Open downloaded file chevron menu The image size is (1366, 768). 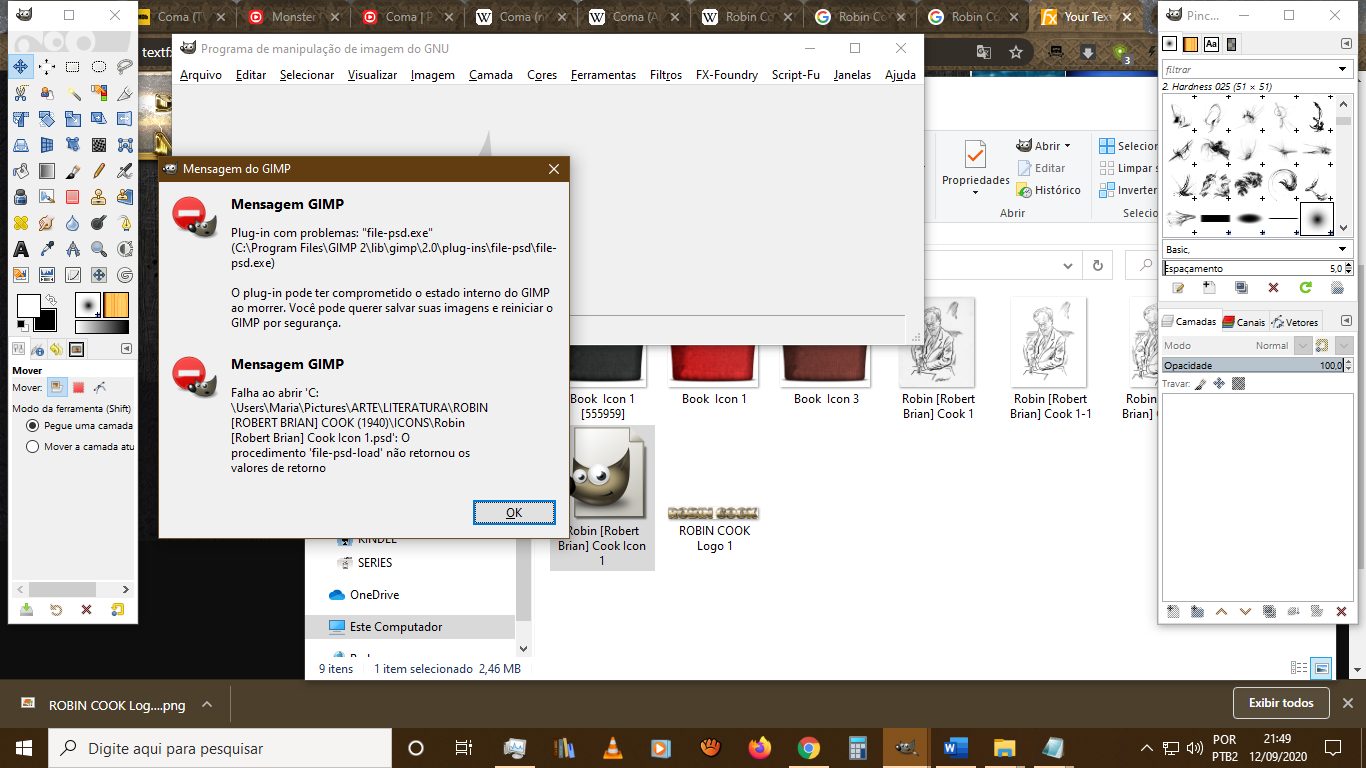pos(207,704)
